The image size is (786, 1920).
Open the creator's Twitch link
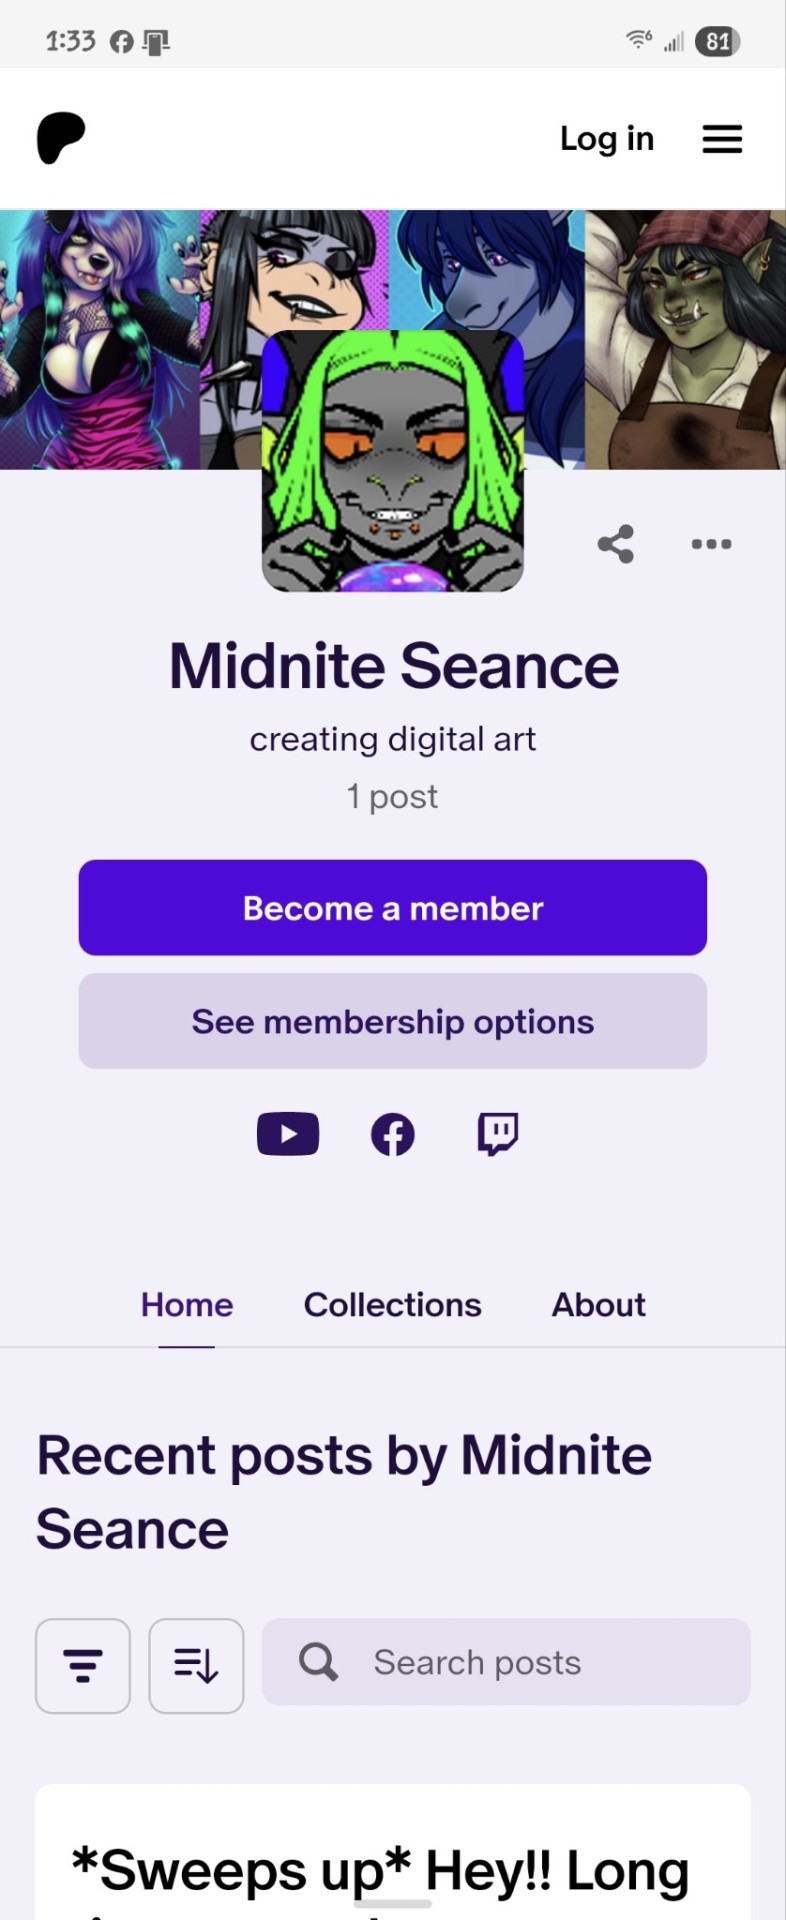tap(498, 1134)
